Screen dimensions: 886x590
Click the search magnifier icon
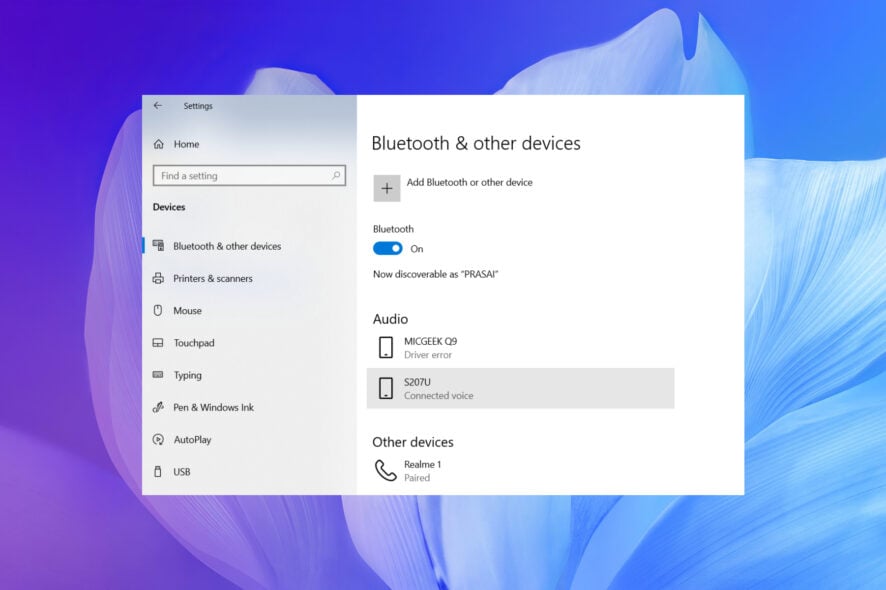[x=336, y=176]
